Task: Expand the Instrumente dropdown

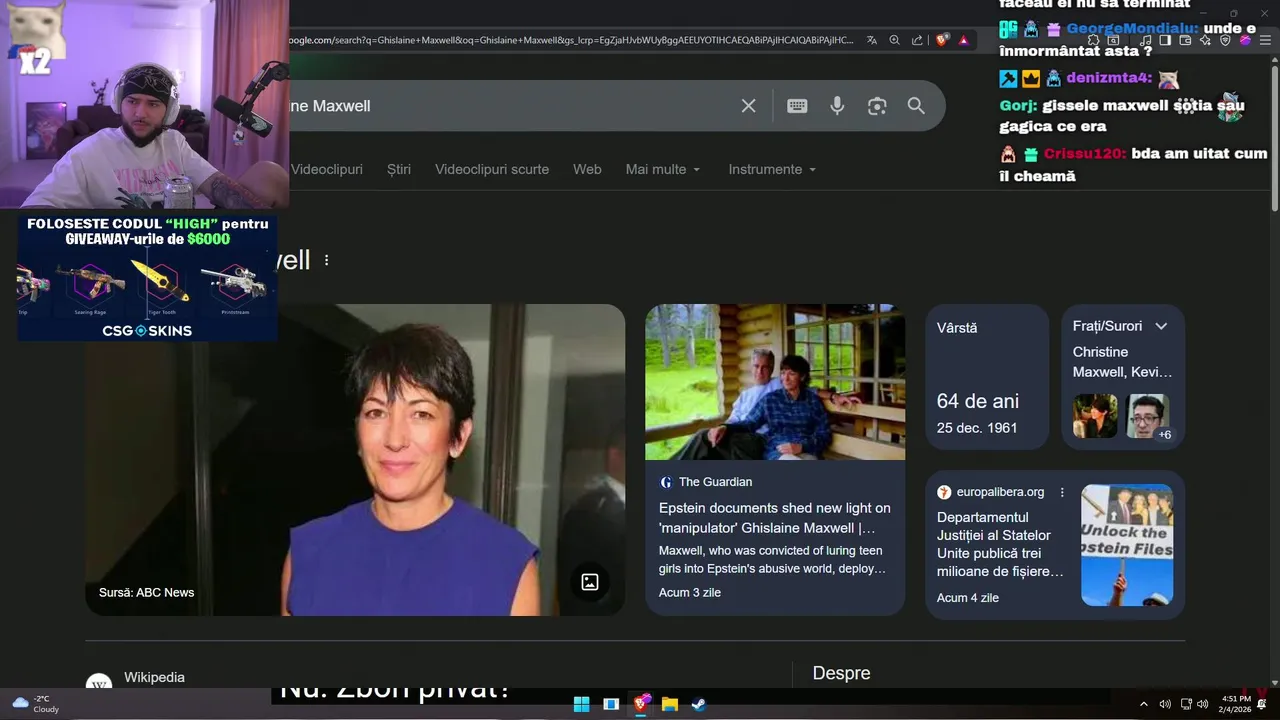Action: coord(772,170)
